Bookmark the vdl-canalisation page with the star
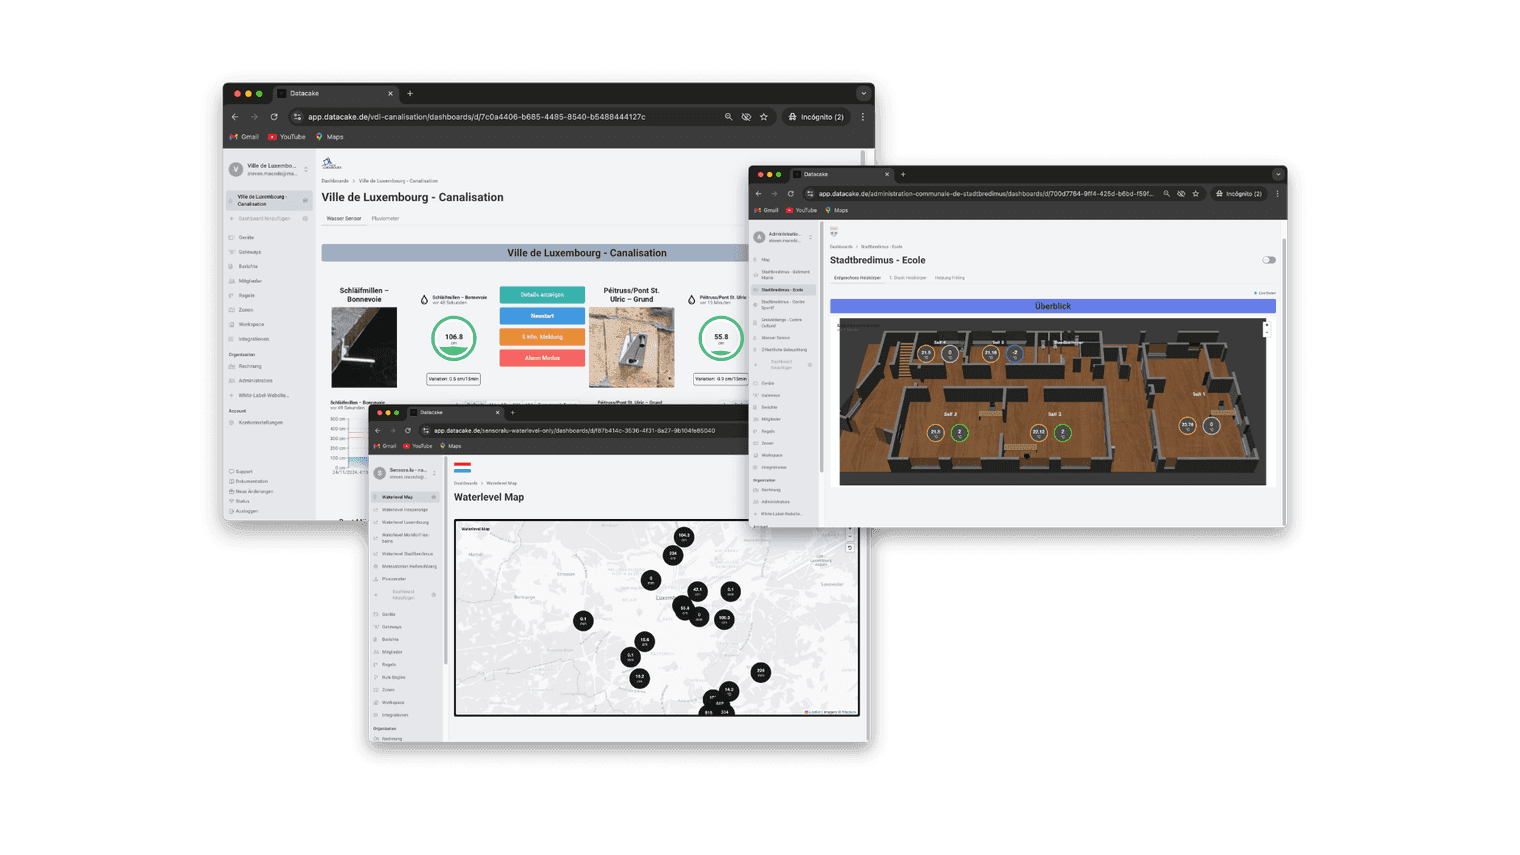Screen dimensions: 1520x855 click(764, 117)
